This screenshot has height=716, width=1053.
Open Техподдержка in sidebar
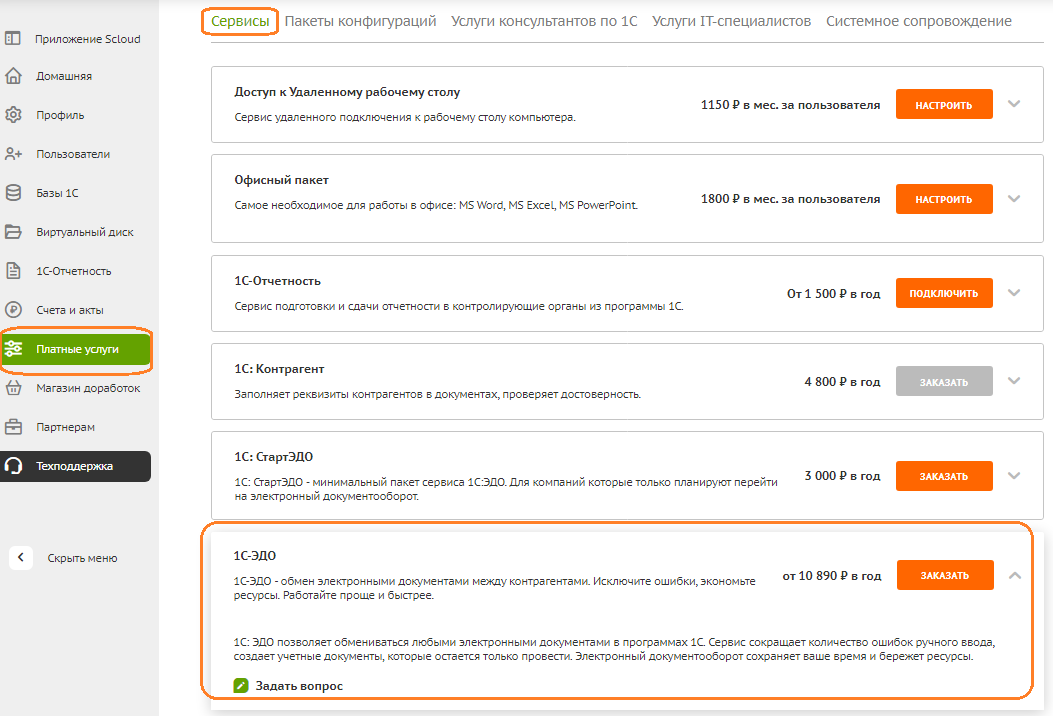(x=75, y=466)
